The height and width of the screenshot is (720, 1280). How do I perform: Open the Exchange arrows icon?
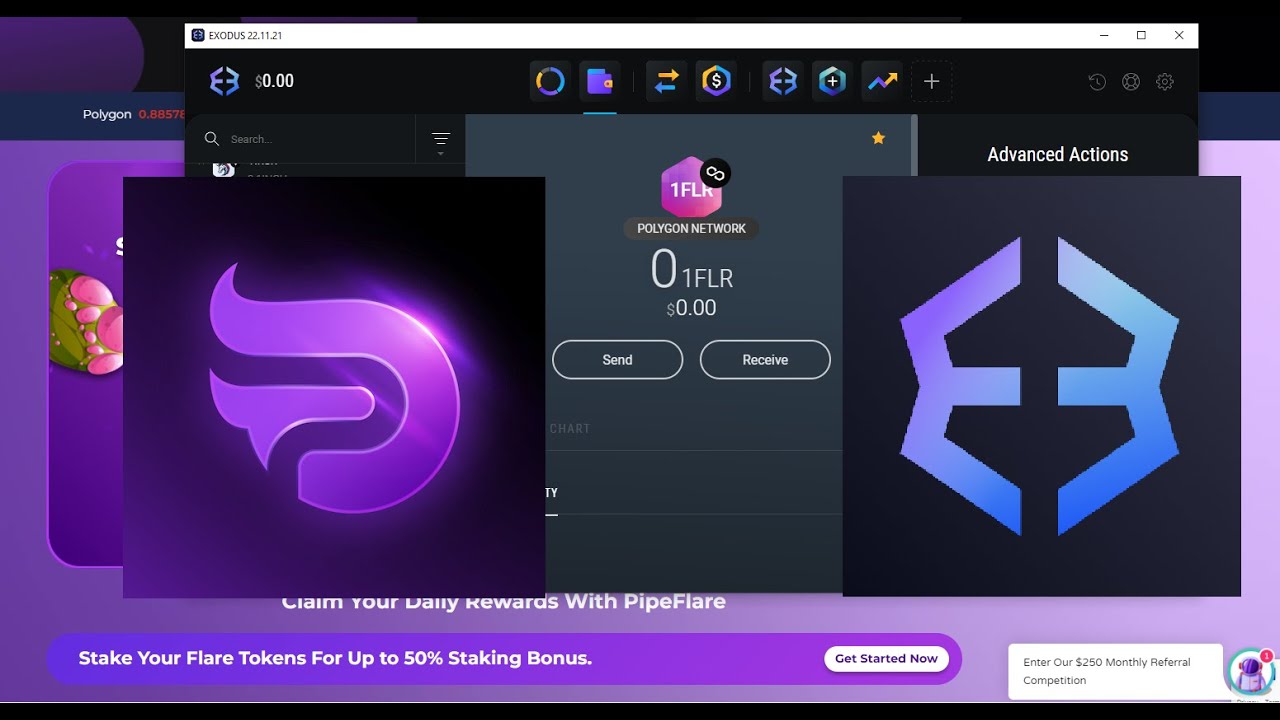click(666, 81)
